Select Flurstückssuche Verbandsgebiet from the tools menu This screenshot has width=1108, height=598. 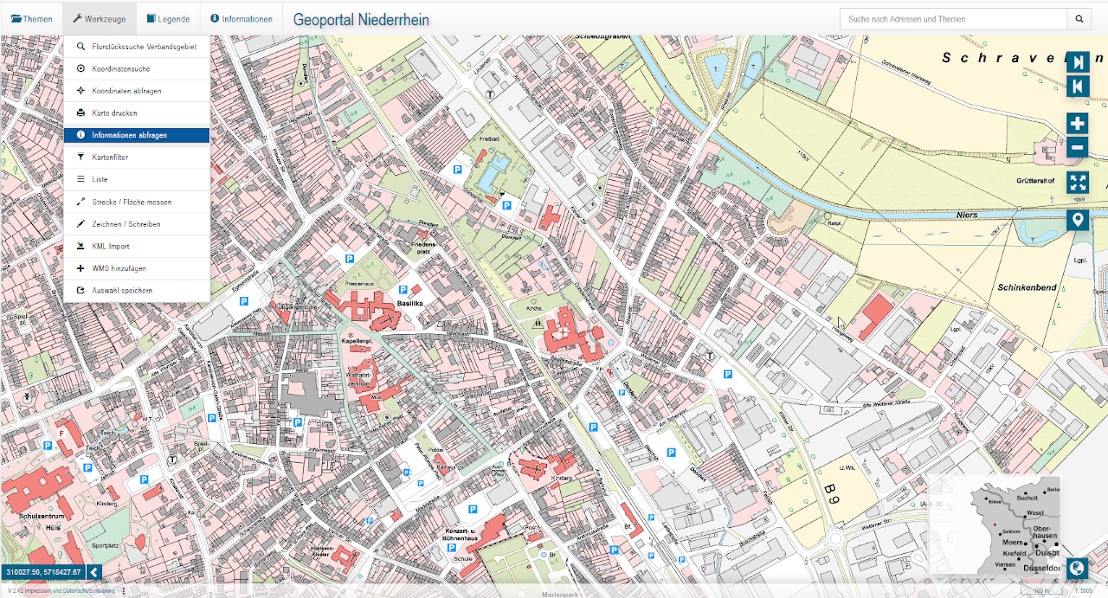(136, 47)
